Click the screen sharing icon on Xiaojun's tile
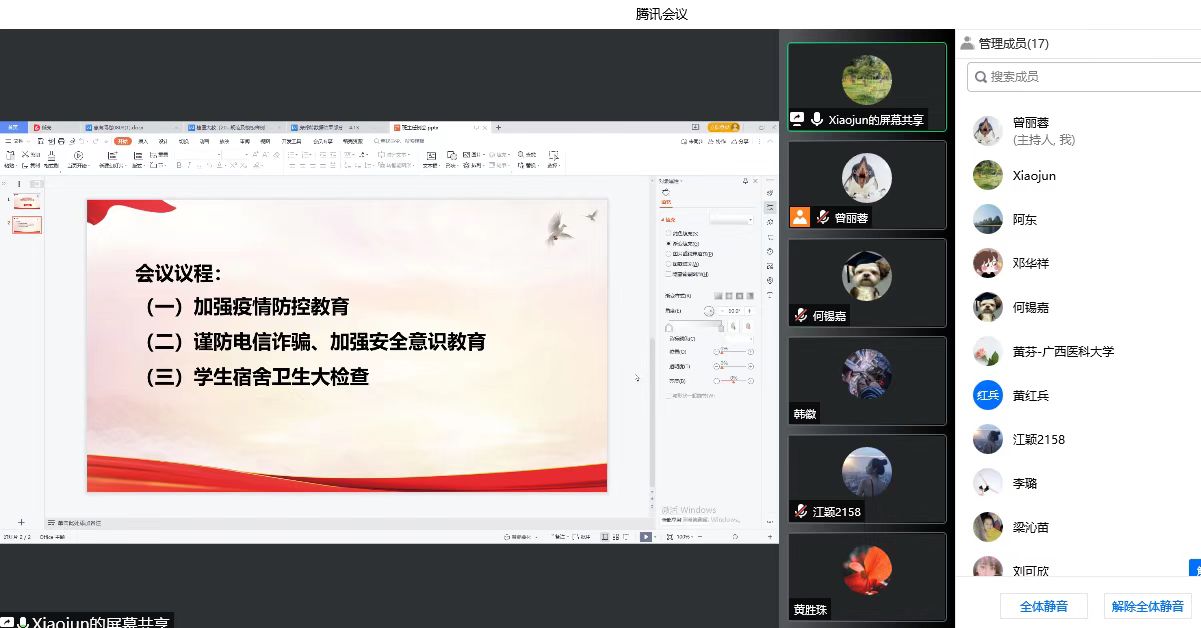Image resolution: width=1201 pixels, height=628 pixels. coord(797,119)
